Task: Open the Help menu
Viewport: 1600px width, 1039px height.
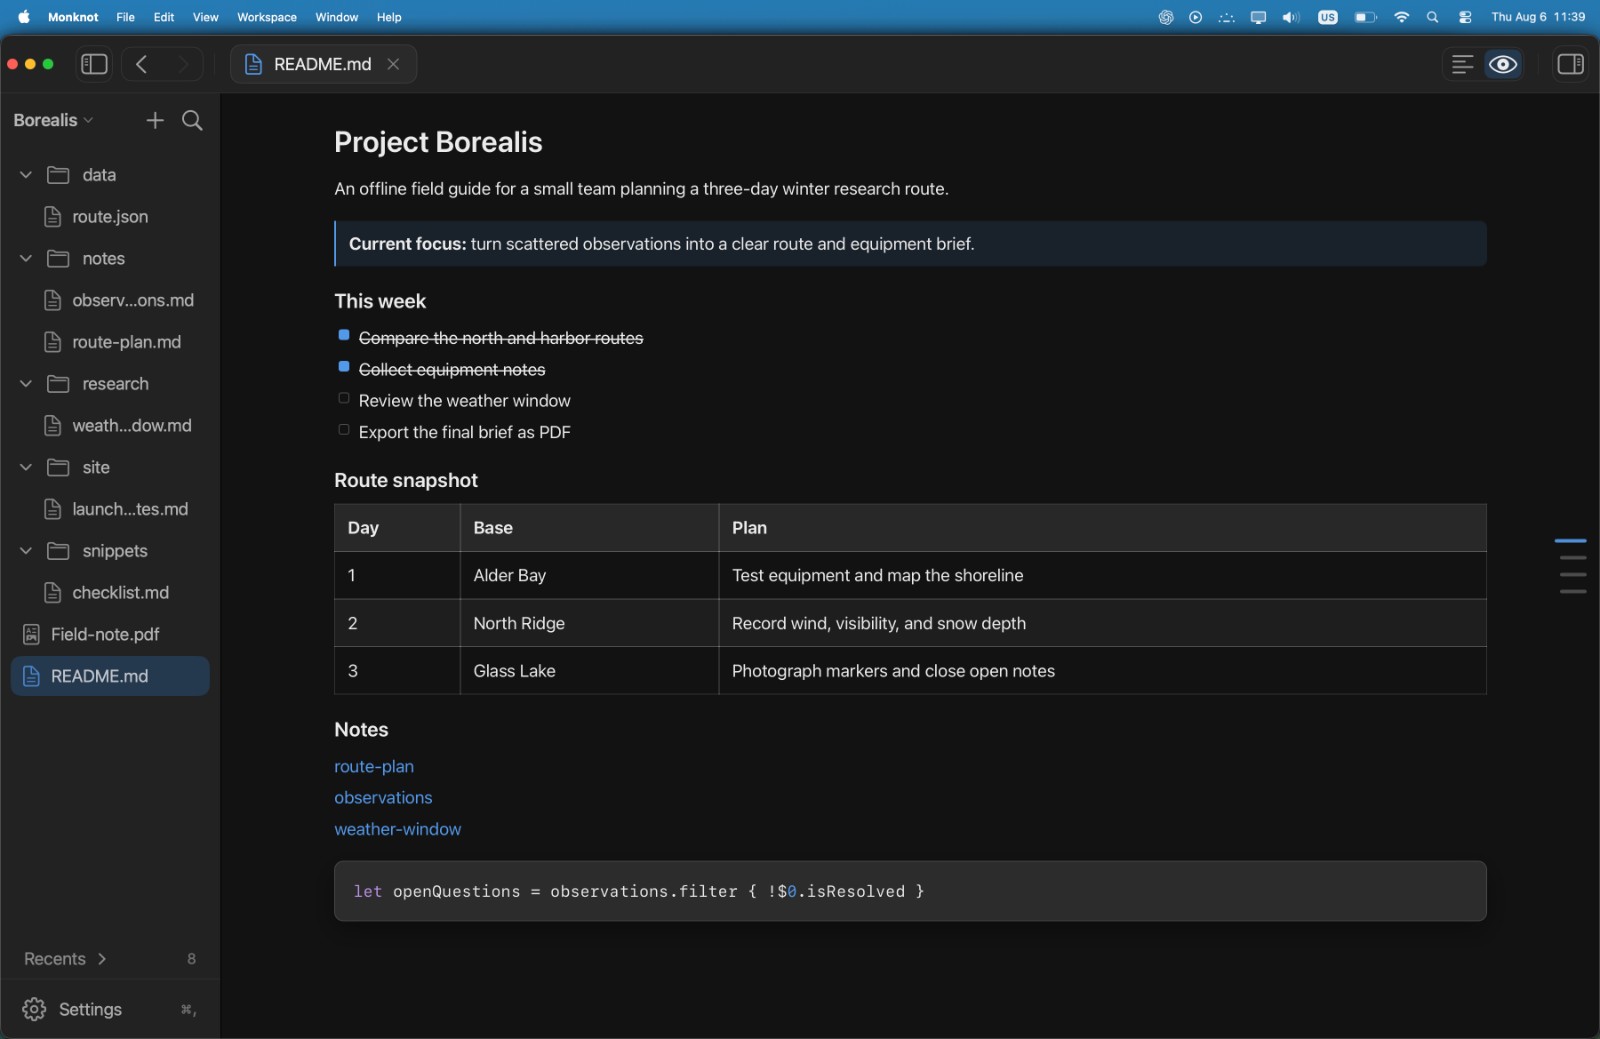Action: coord(389,17)
